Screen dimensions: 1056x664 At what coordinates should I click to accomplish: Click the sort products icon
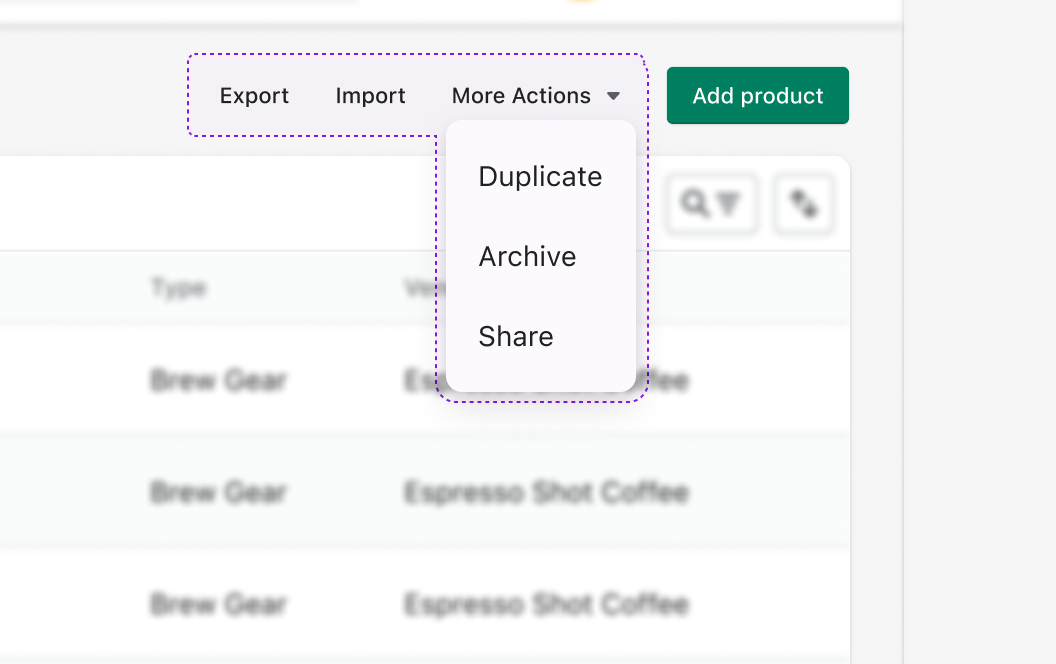click(804, 203)
